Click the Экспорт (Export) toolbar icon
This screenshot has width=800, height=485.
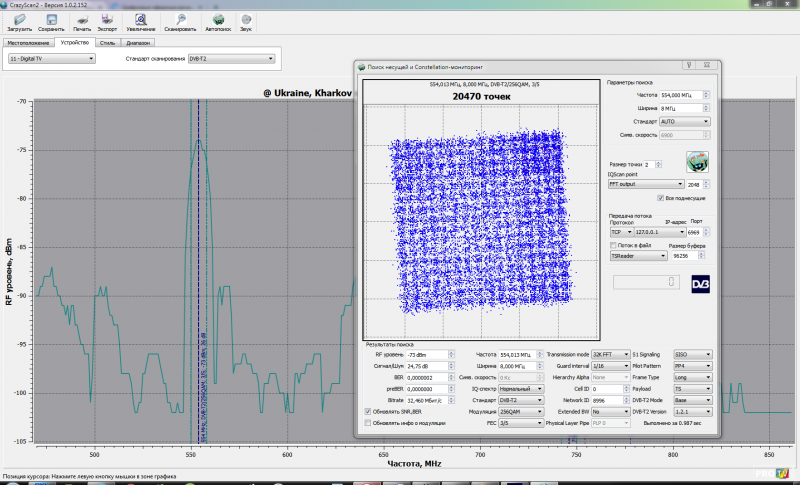tap(107, 20)
